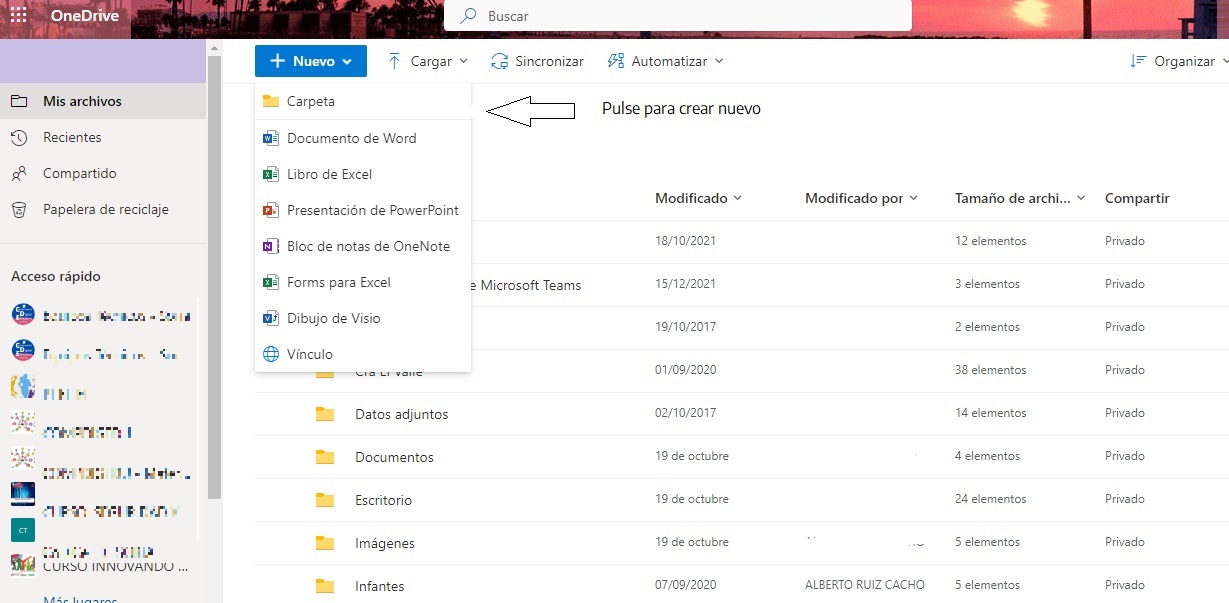Click ALBERTO RUIZ CACHO in the Infantes row
This screenshot has height=603, width=1229.
coord(865,585)
